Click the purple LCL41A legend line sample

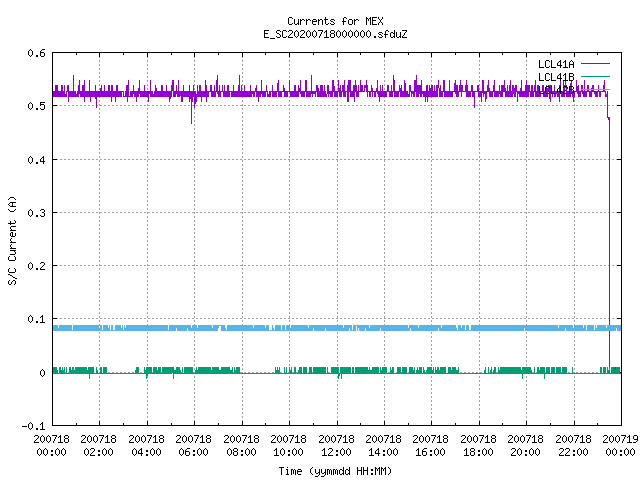click(x=595, y=64)
